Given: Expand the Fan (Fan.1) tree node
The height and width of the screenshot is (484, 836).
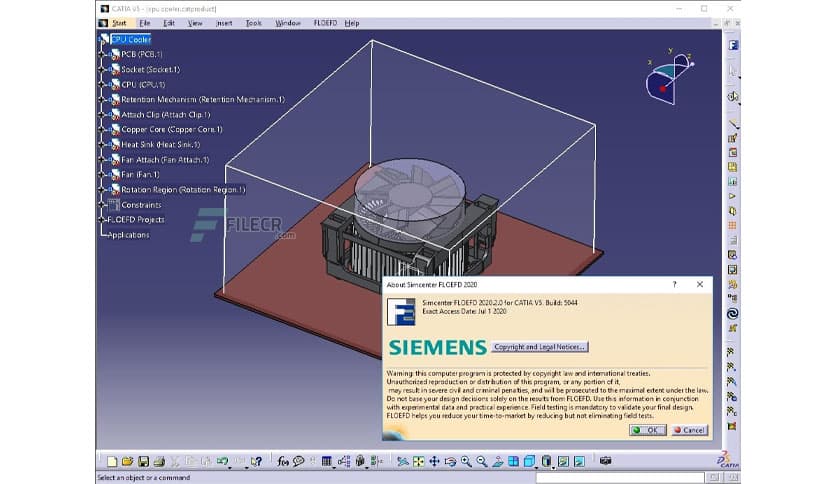Looking at the screenshot, I should click(x=102, y=174).
